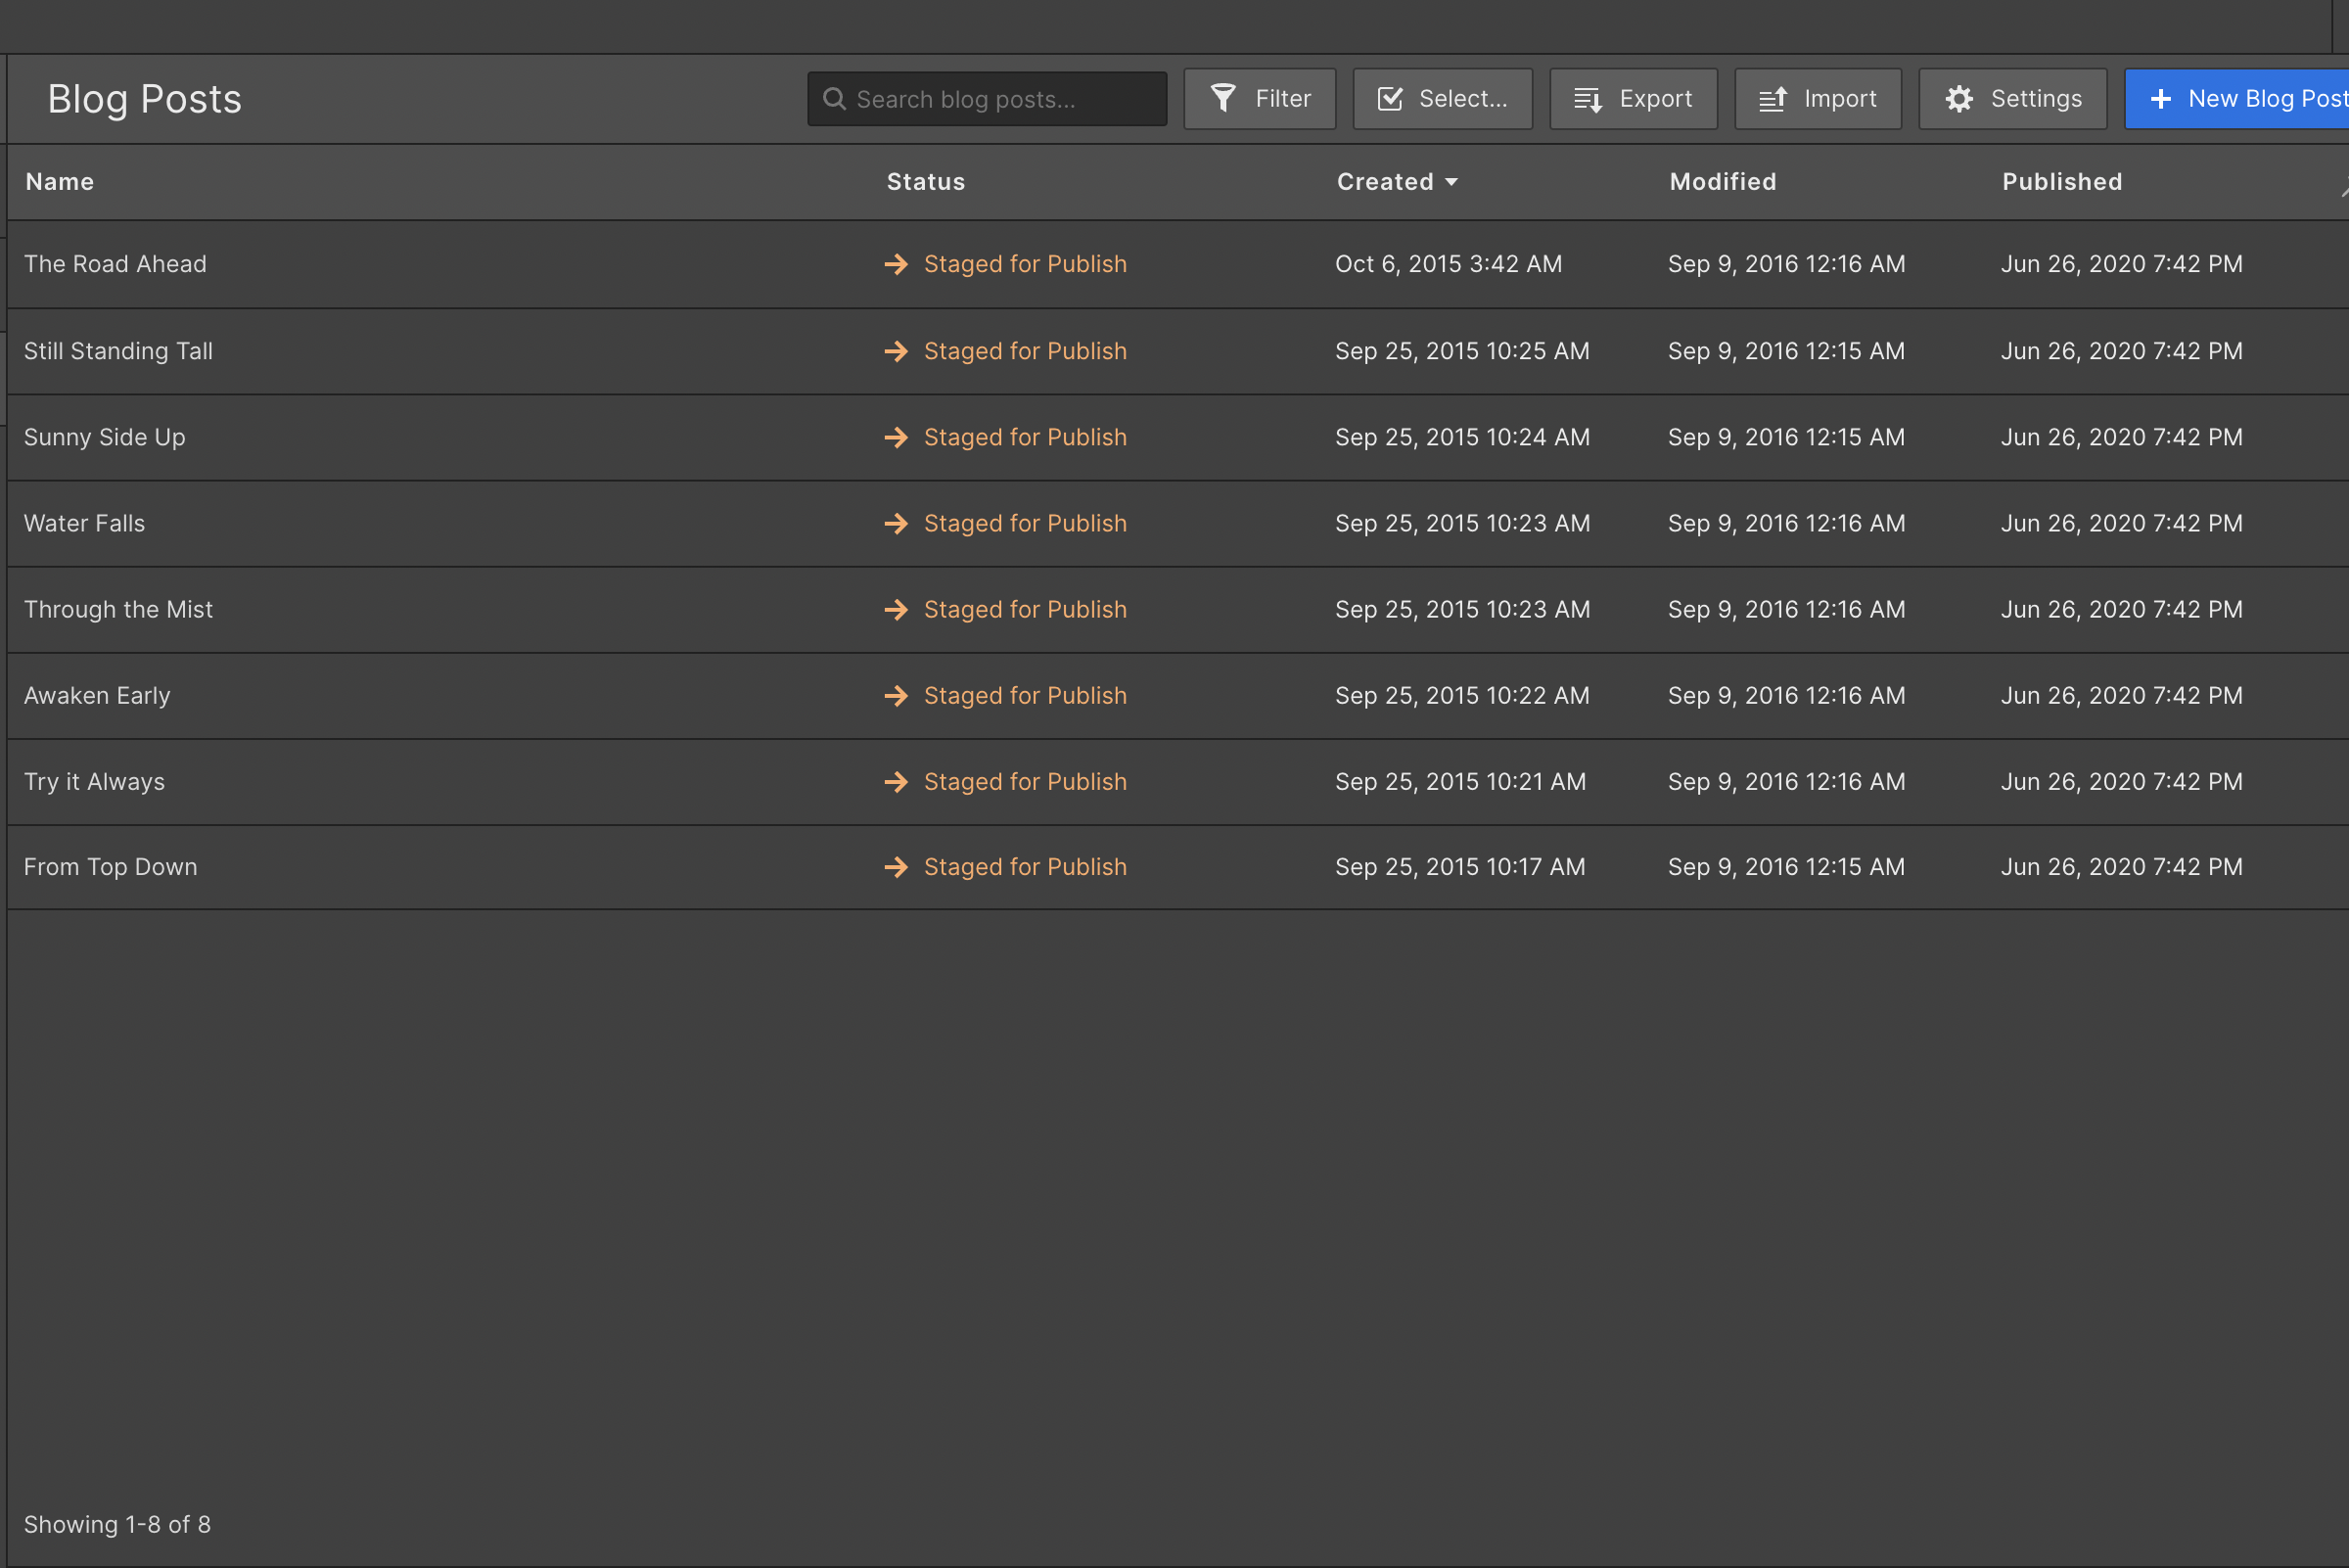Open the Try it Always post row
Viewport: 2349px width, 1568px height.
(x=94, y=781)
